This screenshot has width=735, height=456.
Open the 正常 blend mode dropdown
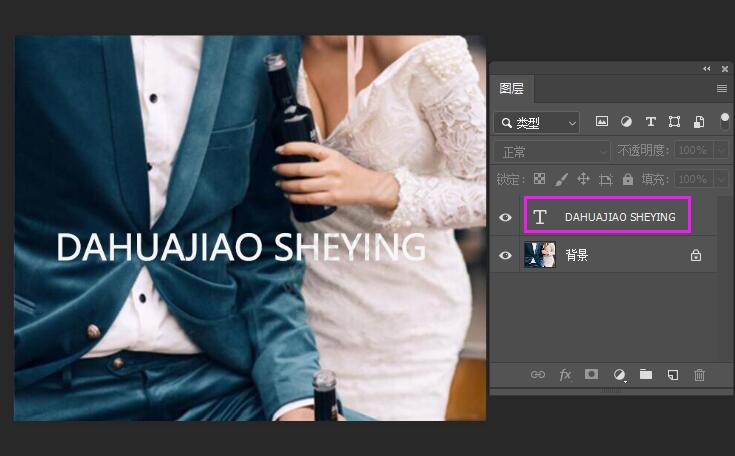(x=552, y=152)
